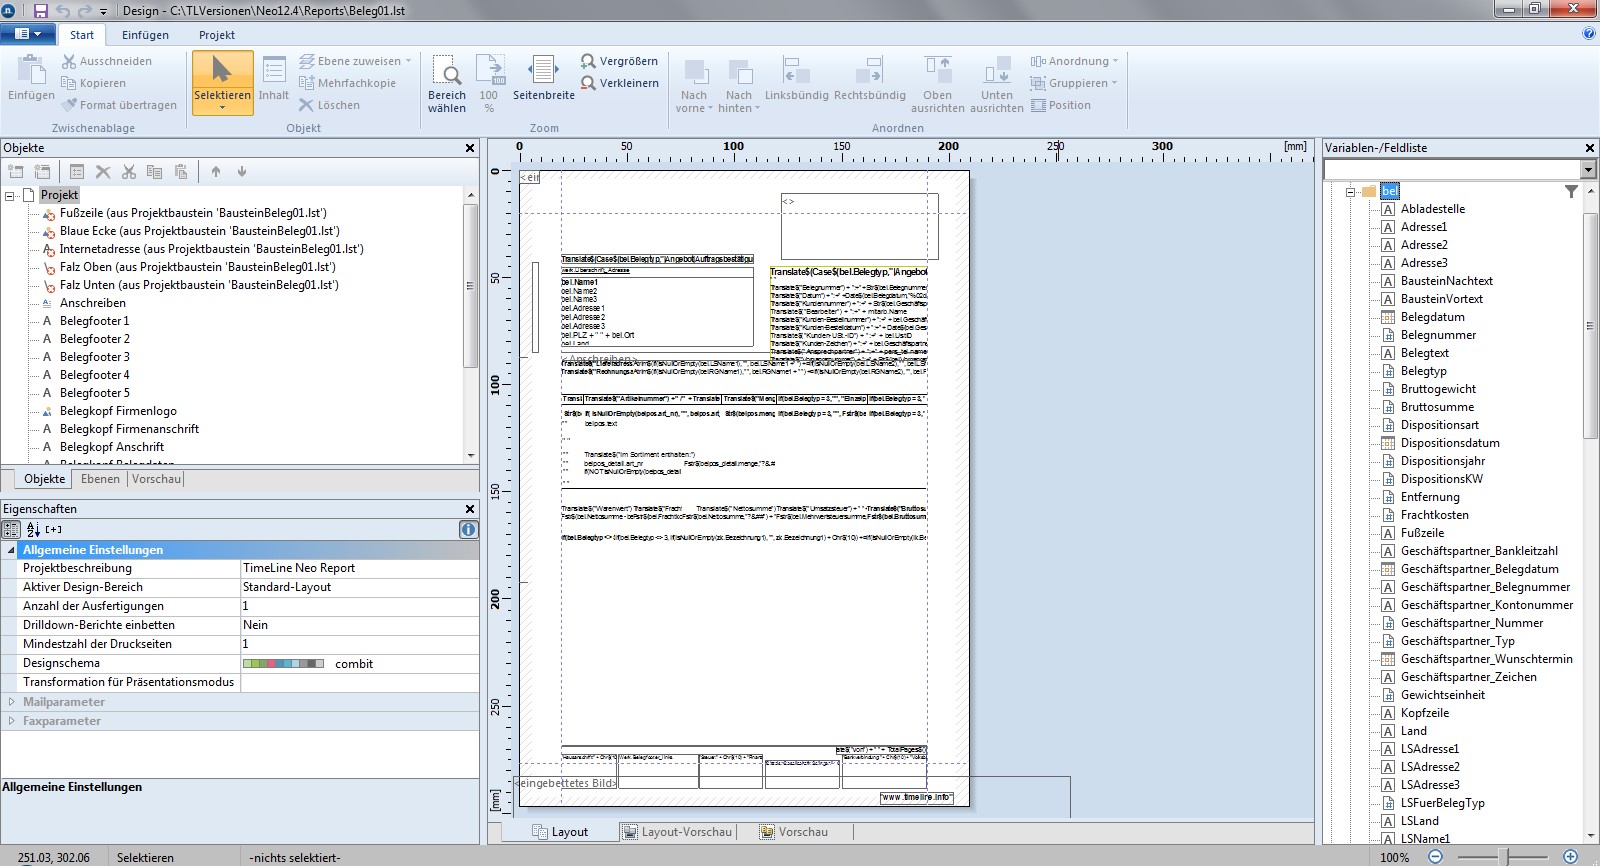Collapse Allgemeine Einstellungen section

pos(11,550)
